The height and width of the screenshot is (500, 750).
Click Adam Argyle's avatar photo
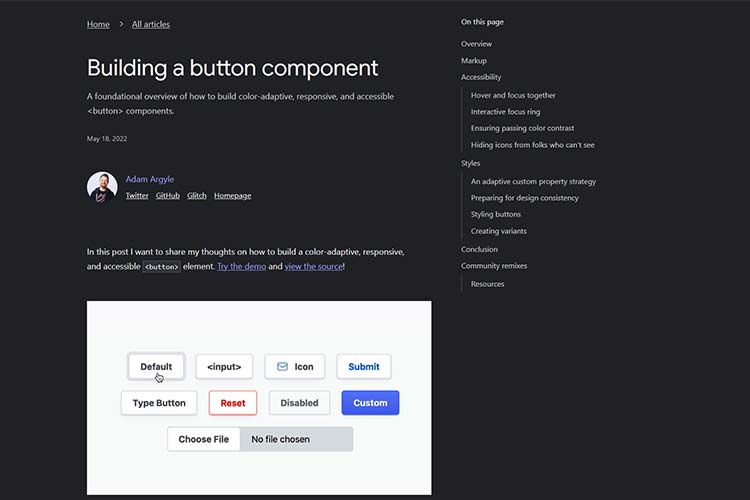click(x=102, y=187)
